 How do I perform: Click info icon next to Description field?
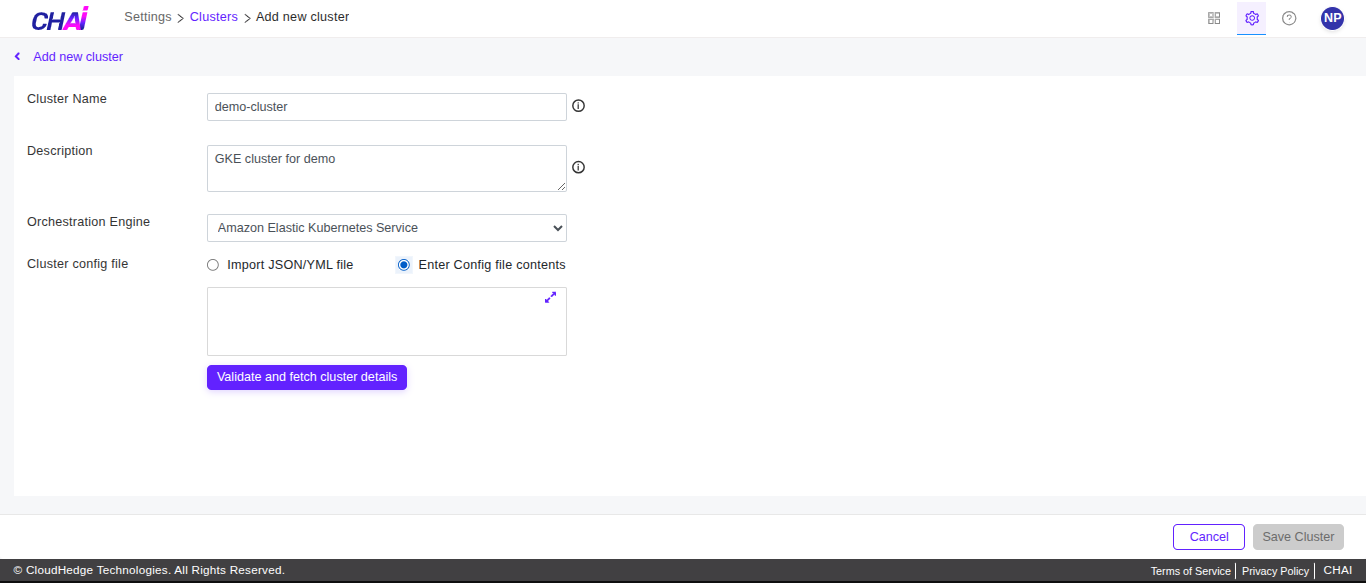(578, 167)
